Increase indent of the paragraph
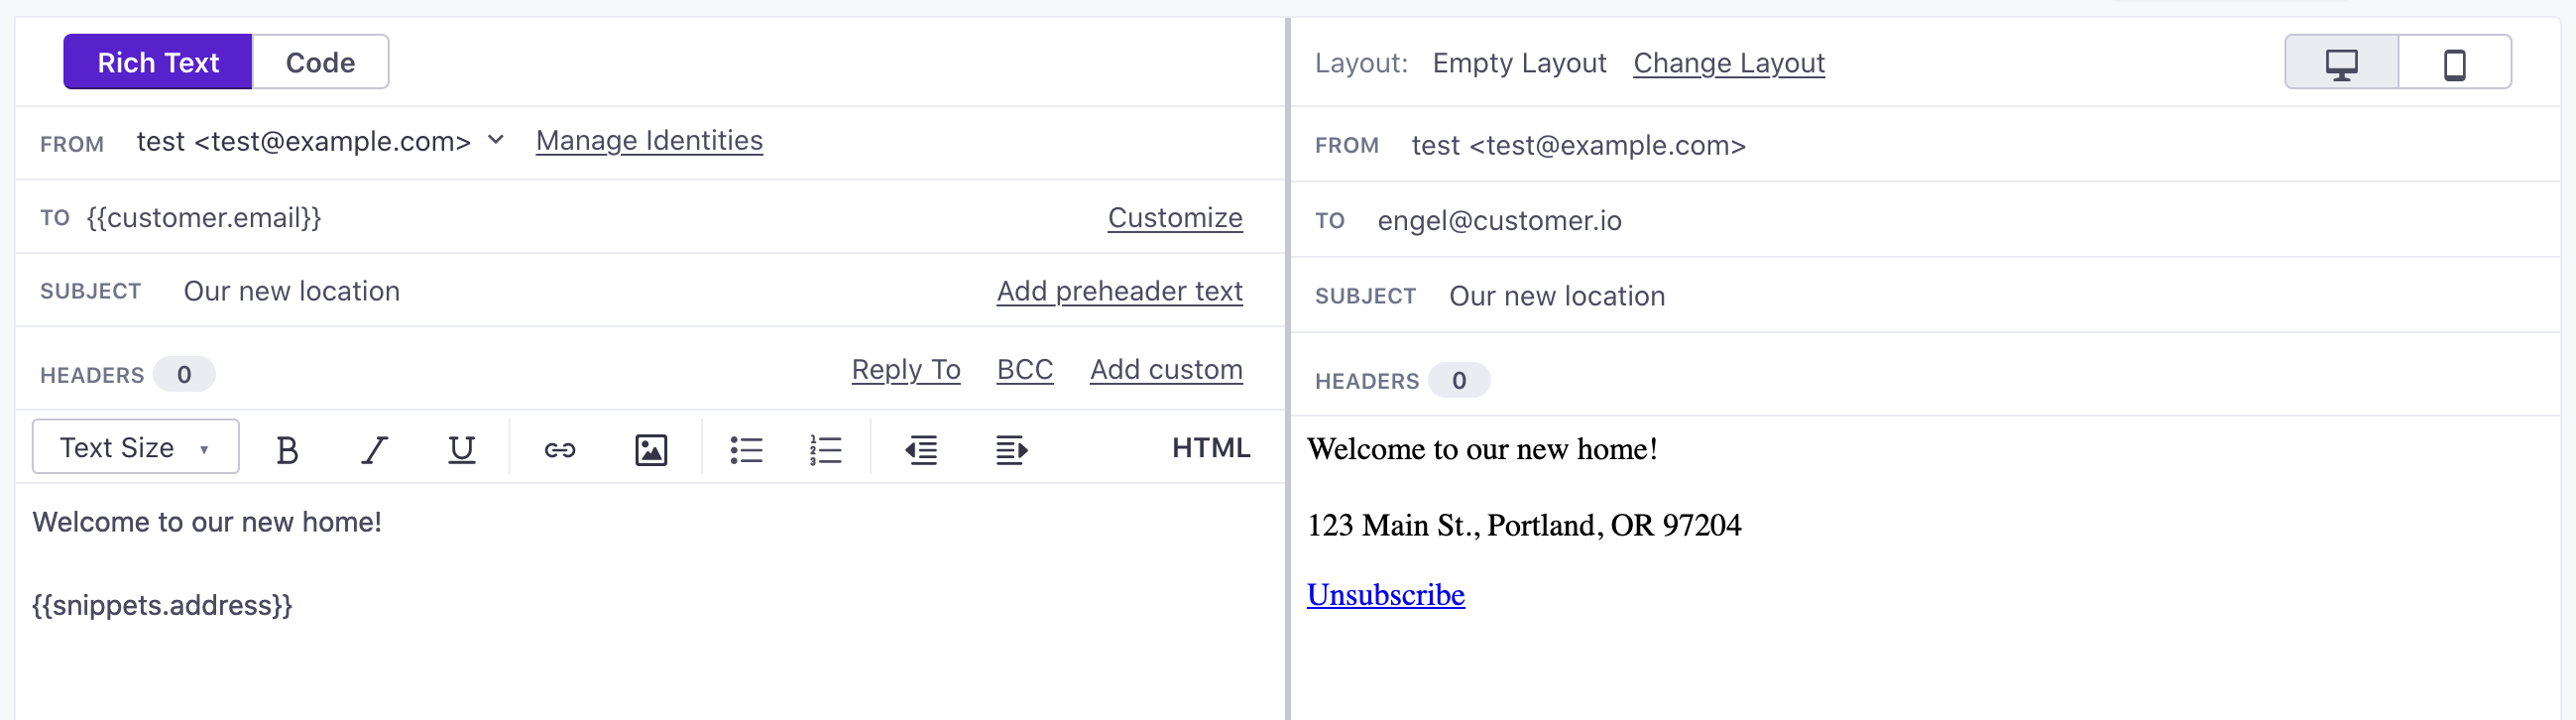The width and height of the screenshot is (2576, 720). [1011, 450]
